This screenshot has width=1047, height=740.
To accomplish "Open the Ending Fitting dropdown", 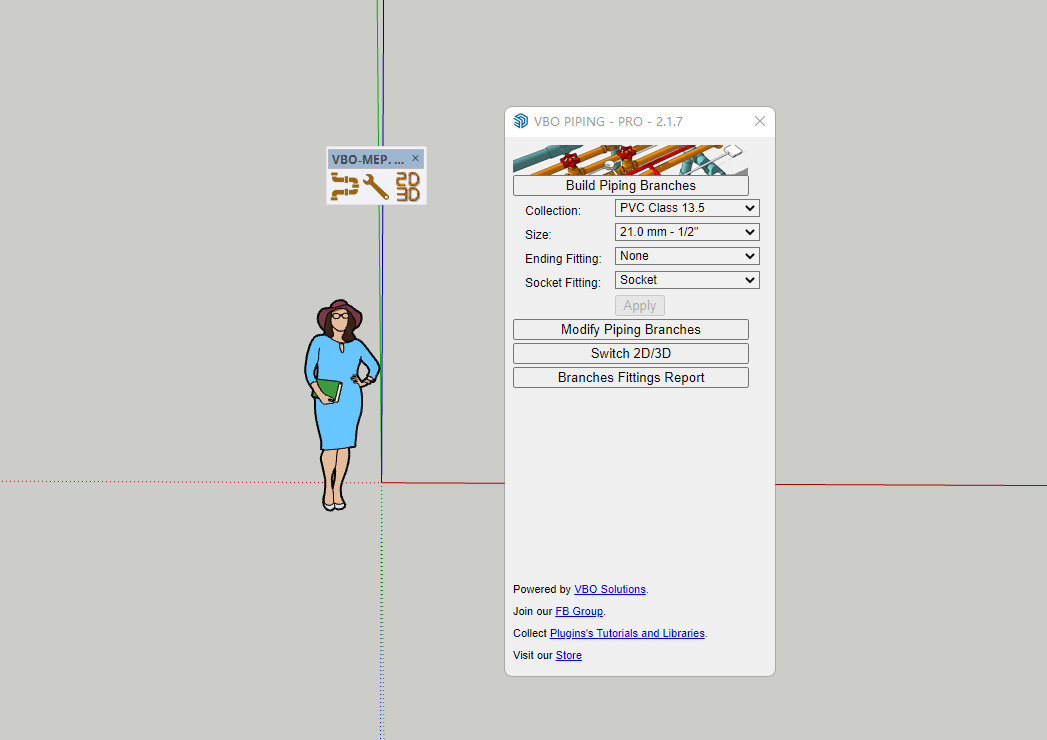I will [686, 256].
